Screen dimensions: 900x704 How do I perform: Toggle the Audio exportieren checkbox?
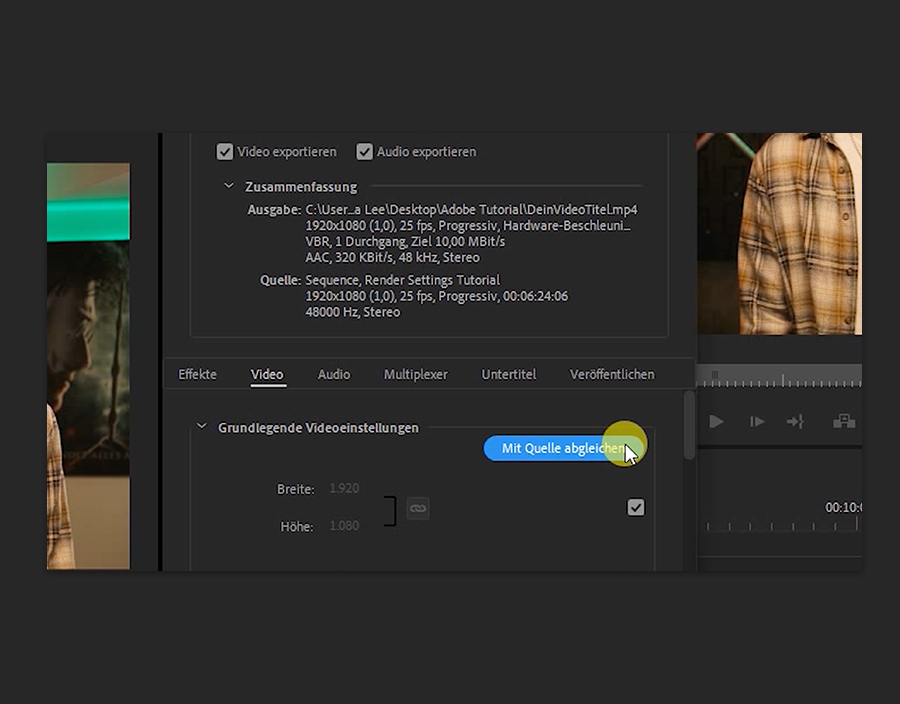point(365,152)
